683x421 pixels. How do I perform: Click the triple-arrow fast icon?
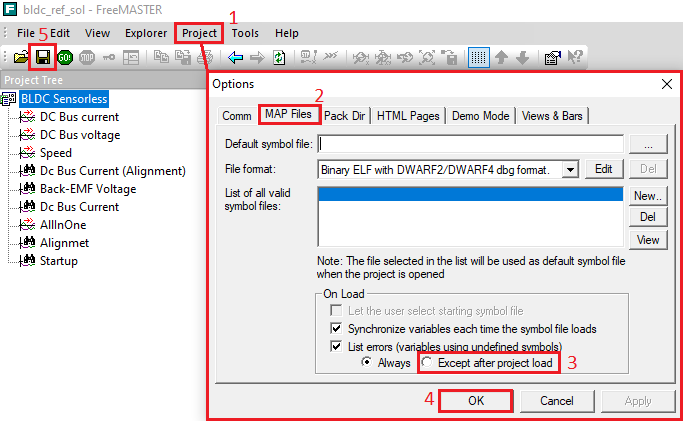(x=331, y=55)
